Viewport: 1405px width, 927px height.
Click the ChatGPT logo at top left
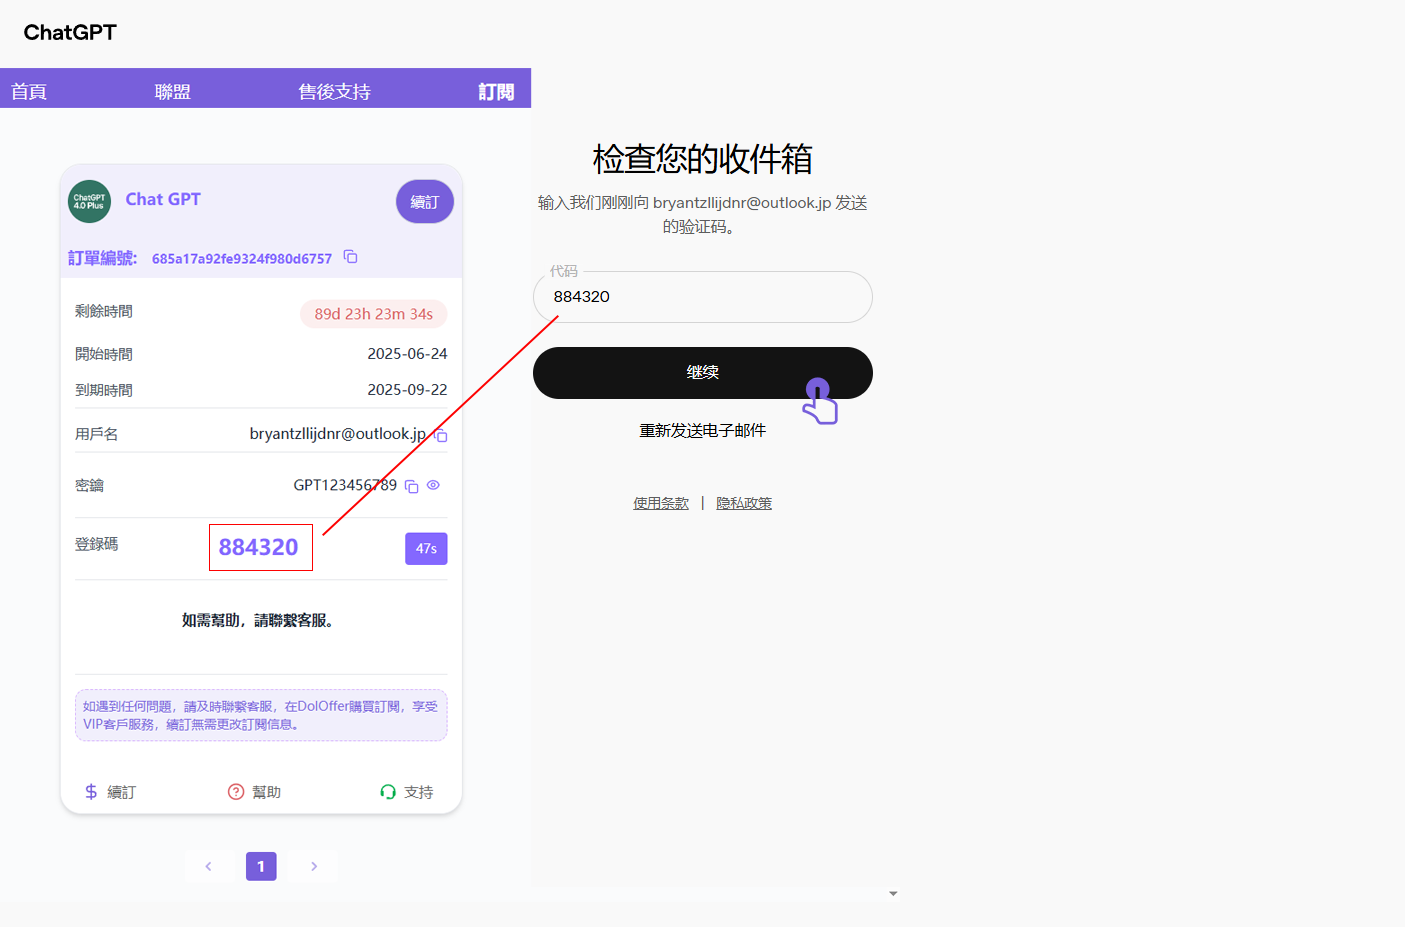70,32
